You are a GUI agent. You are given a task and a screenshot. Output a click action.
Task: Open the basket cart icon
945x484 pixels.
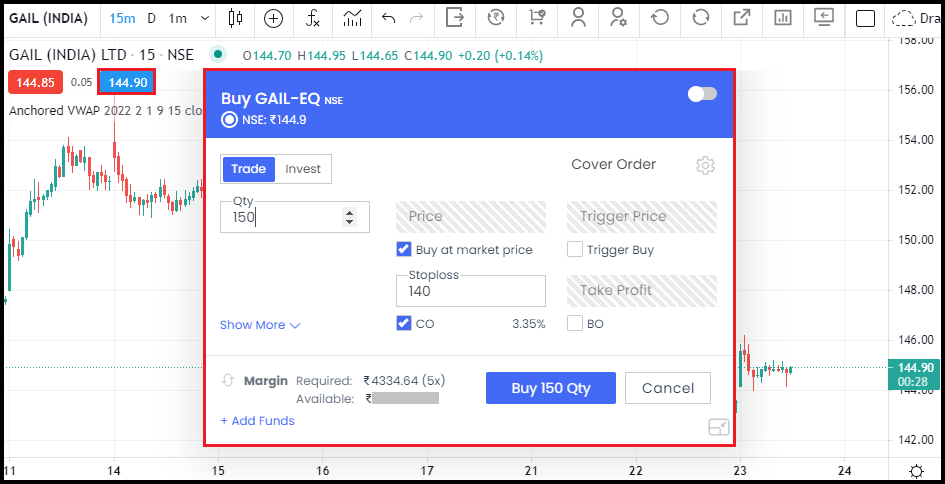537,17
